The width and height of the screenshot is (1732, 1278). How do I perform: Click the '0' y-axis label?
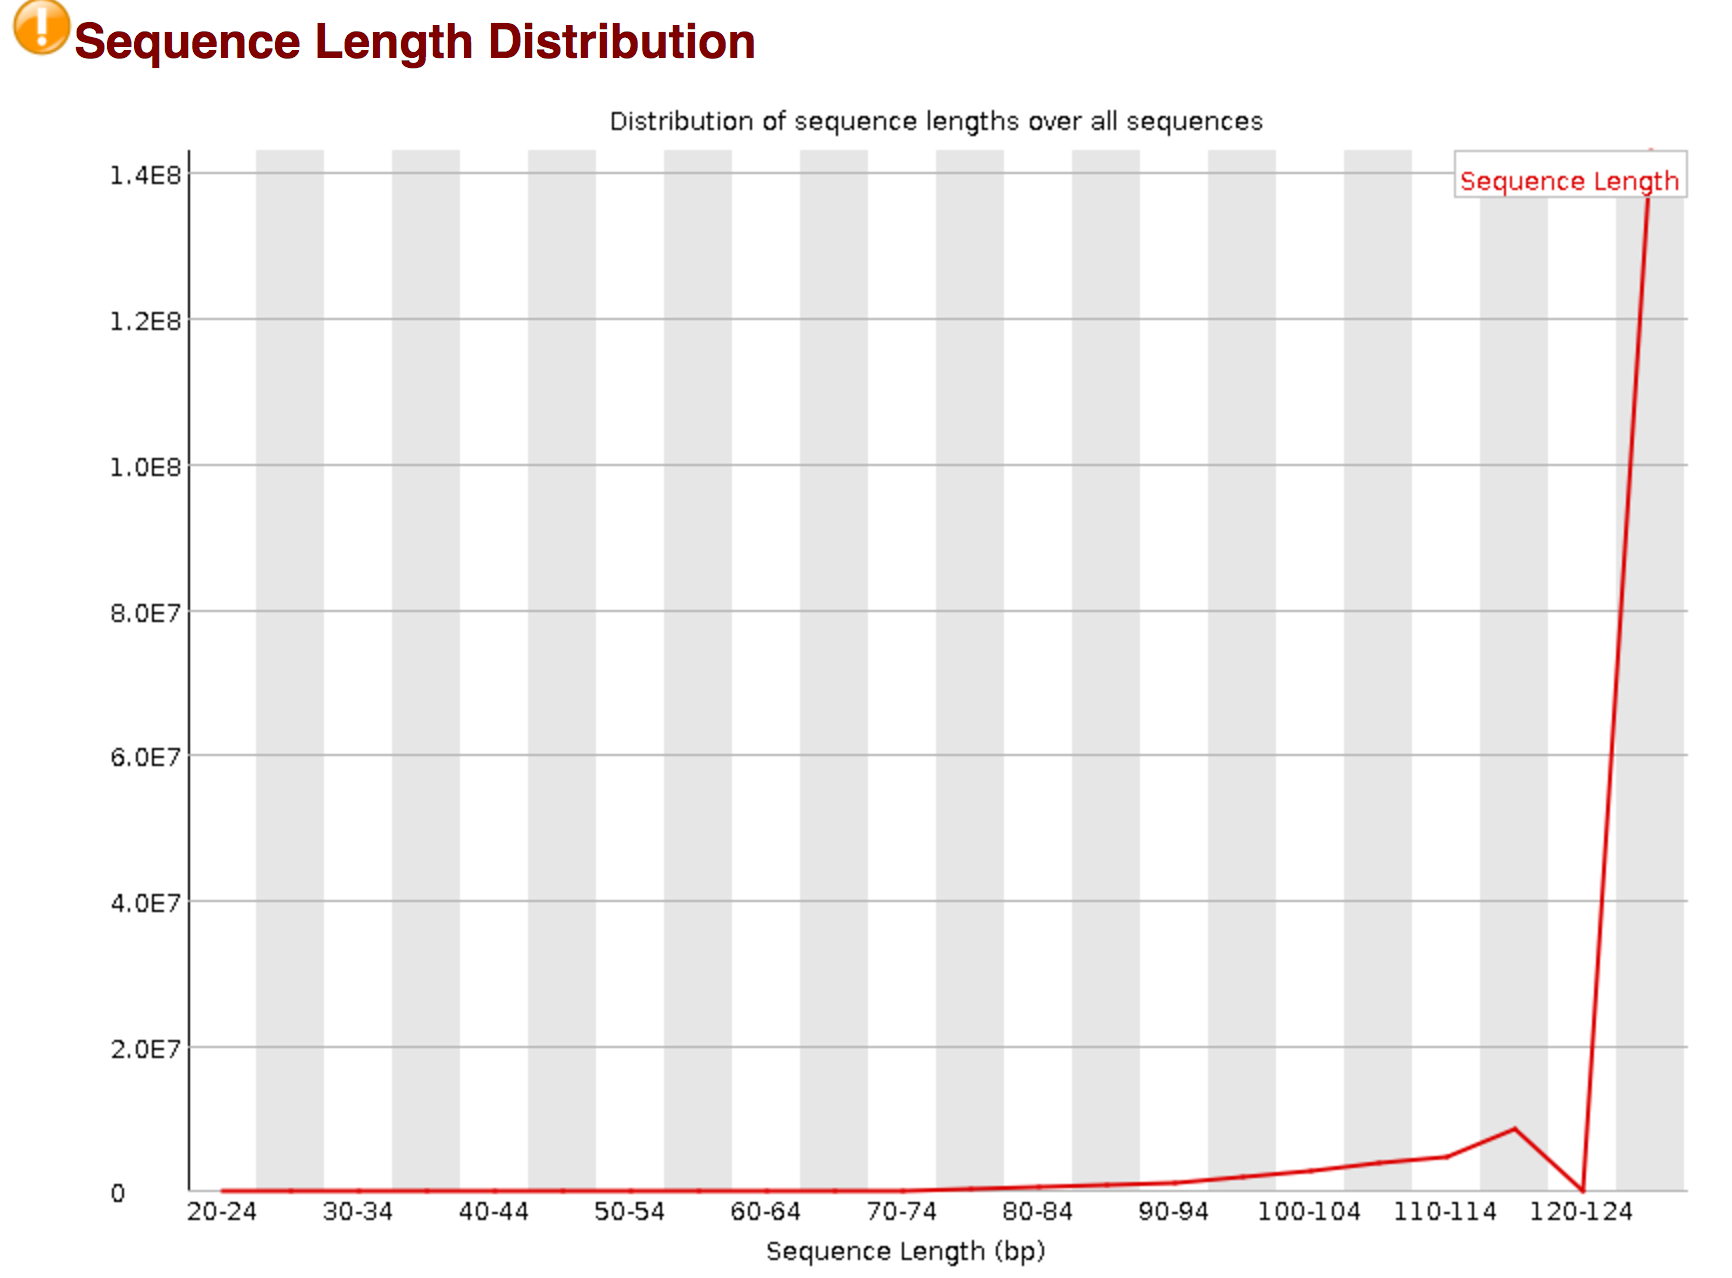(x=118, y=1193)
